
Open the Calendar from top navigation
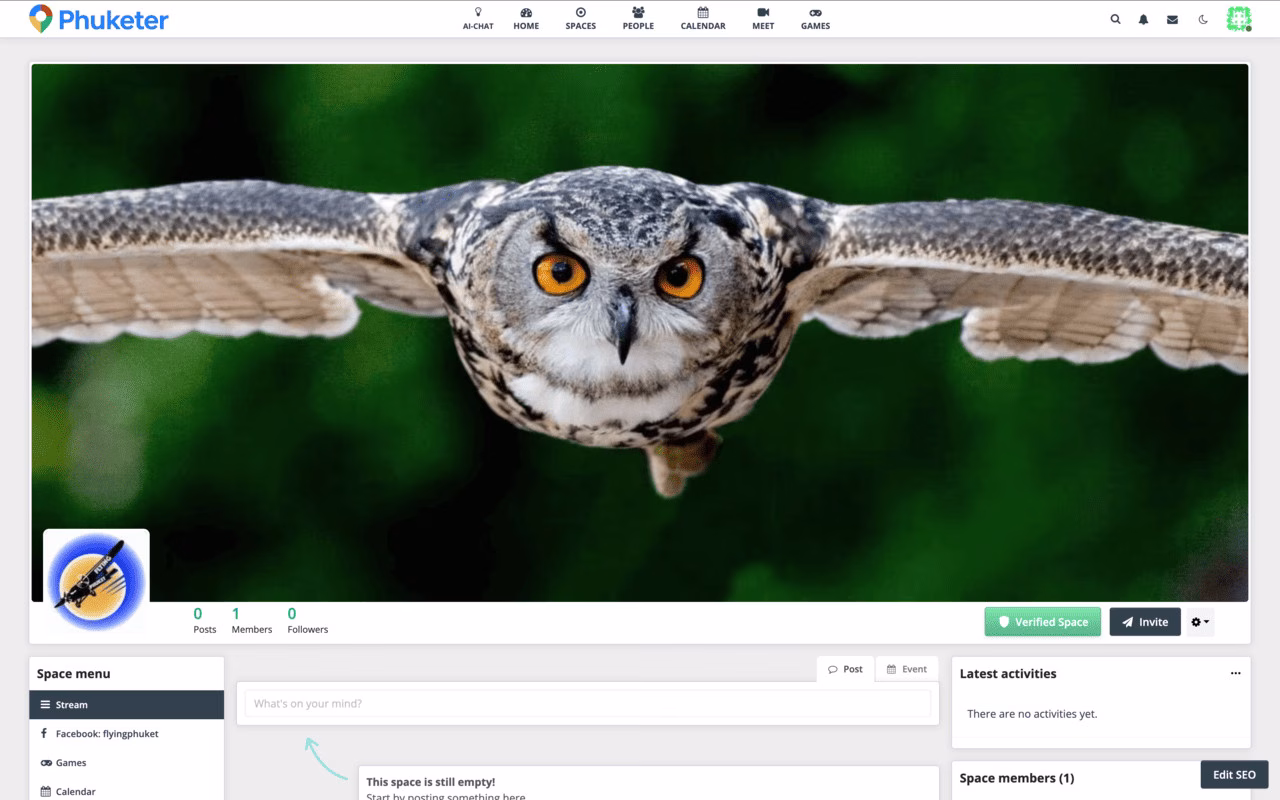click(x=703, y=19)
